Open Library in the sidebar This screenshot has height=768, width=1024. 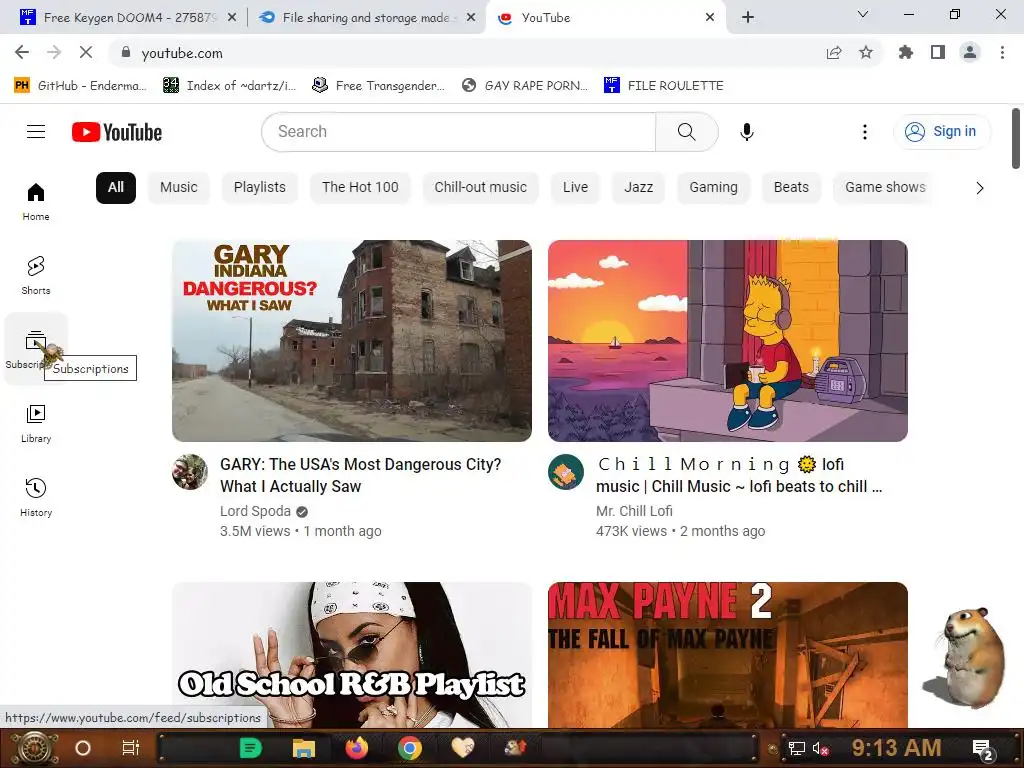click(x=36, y=423)
